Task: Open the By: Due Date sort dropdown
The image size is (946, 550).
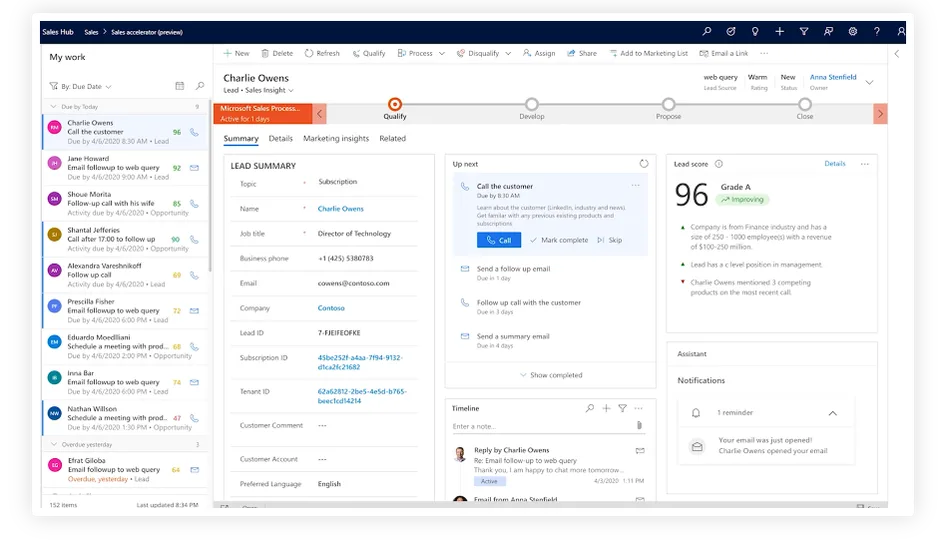Action: coord(81,86)
